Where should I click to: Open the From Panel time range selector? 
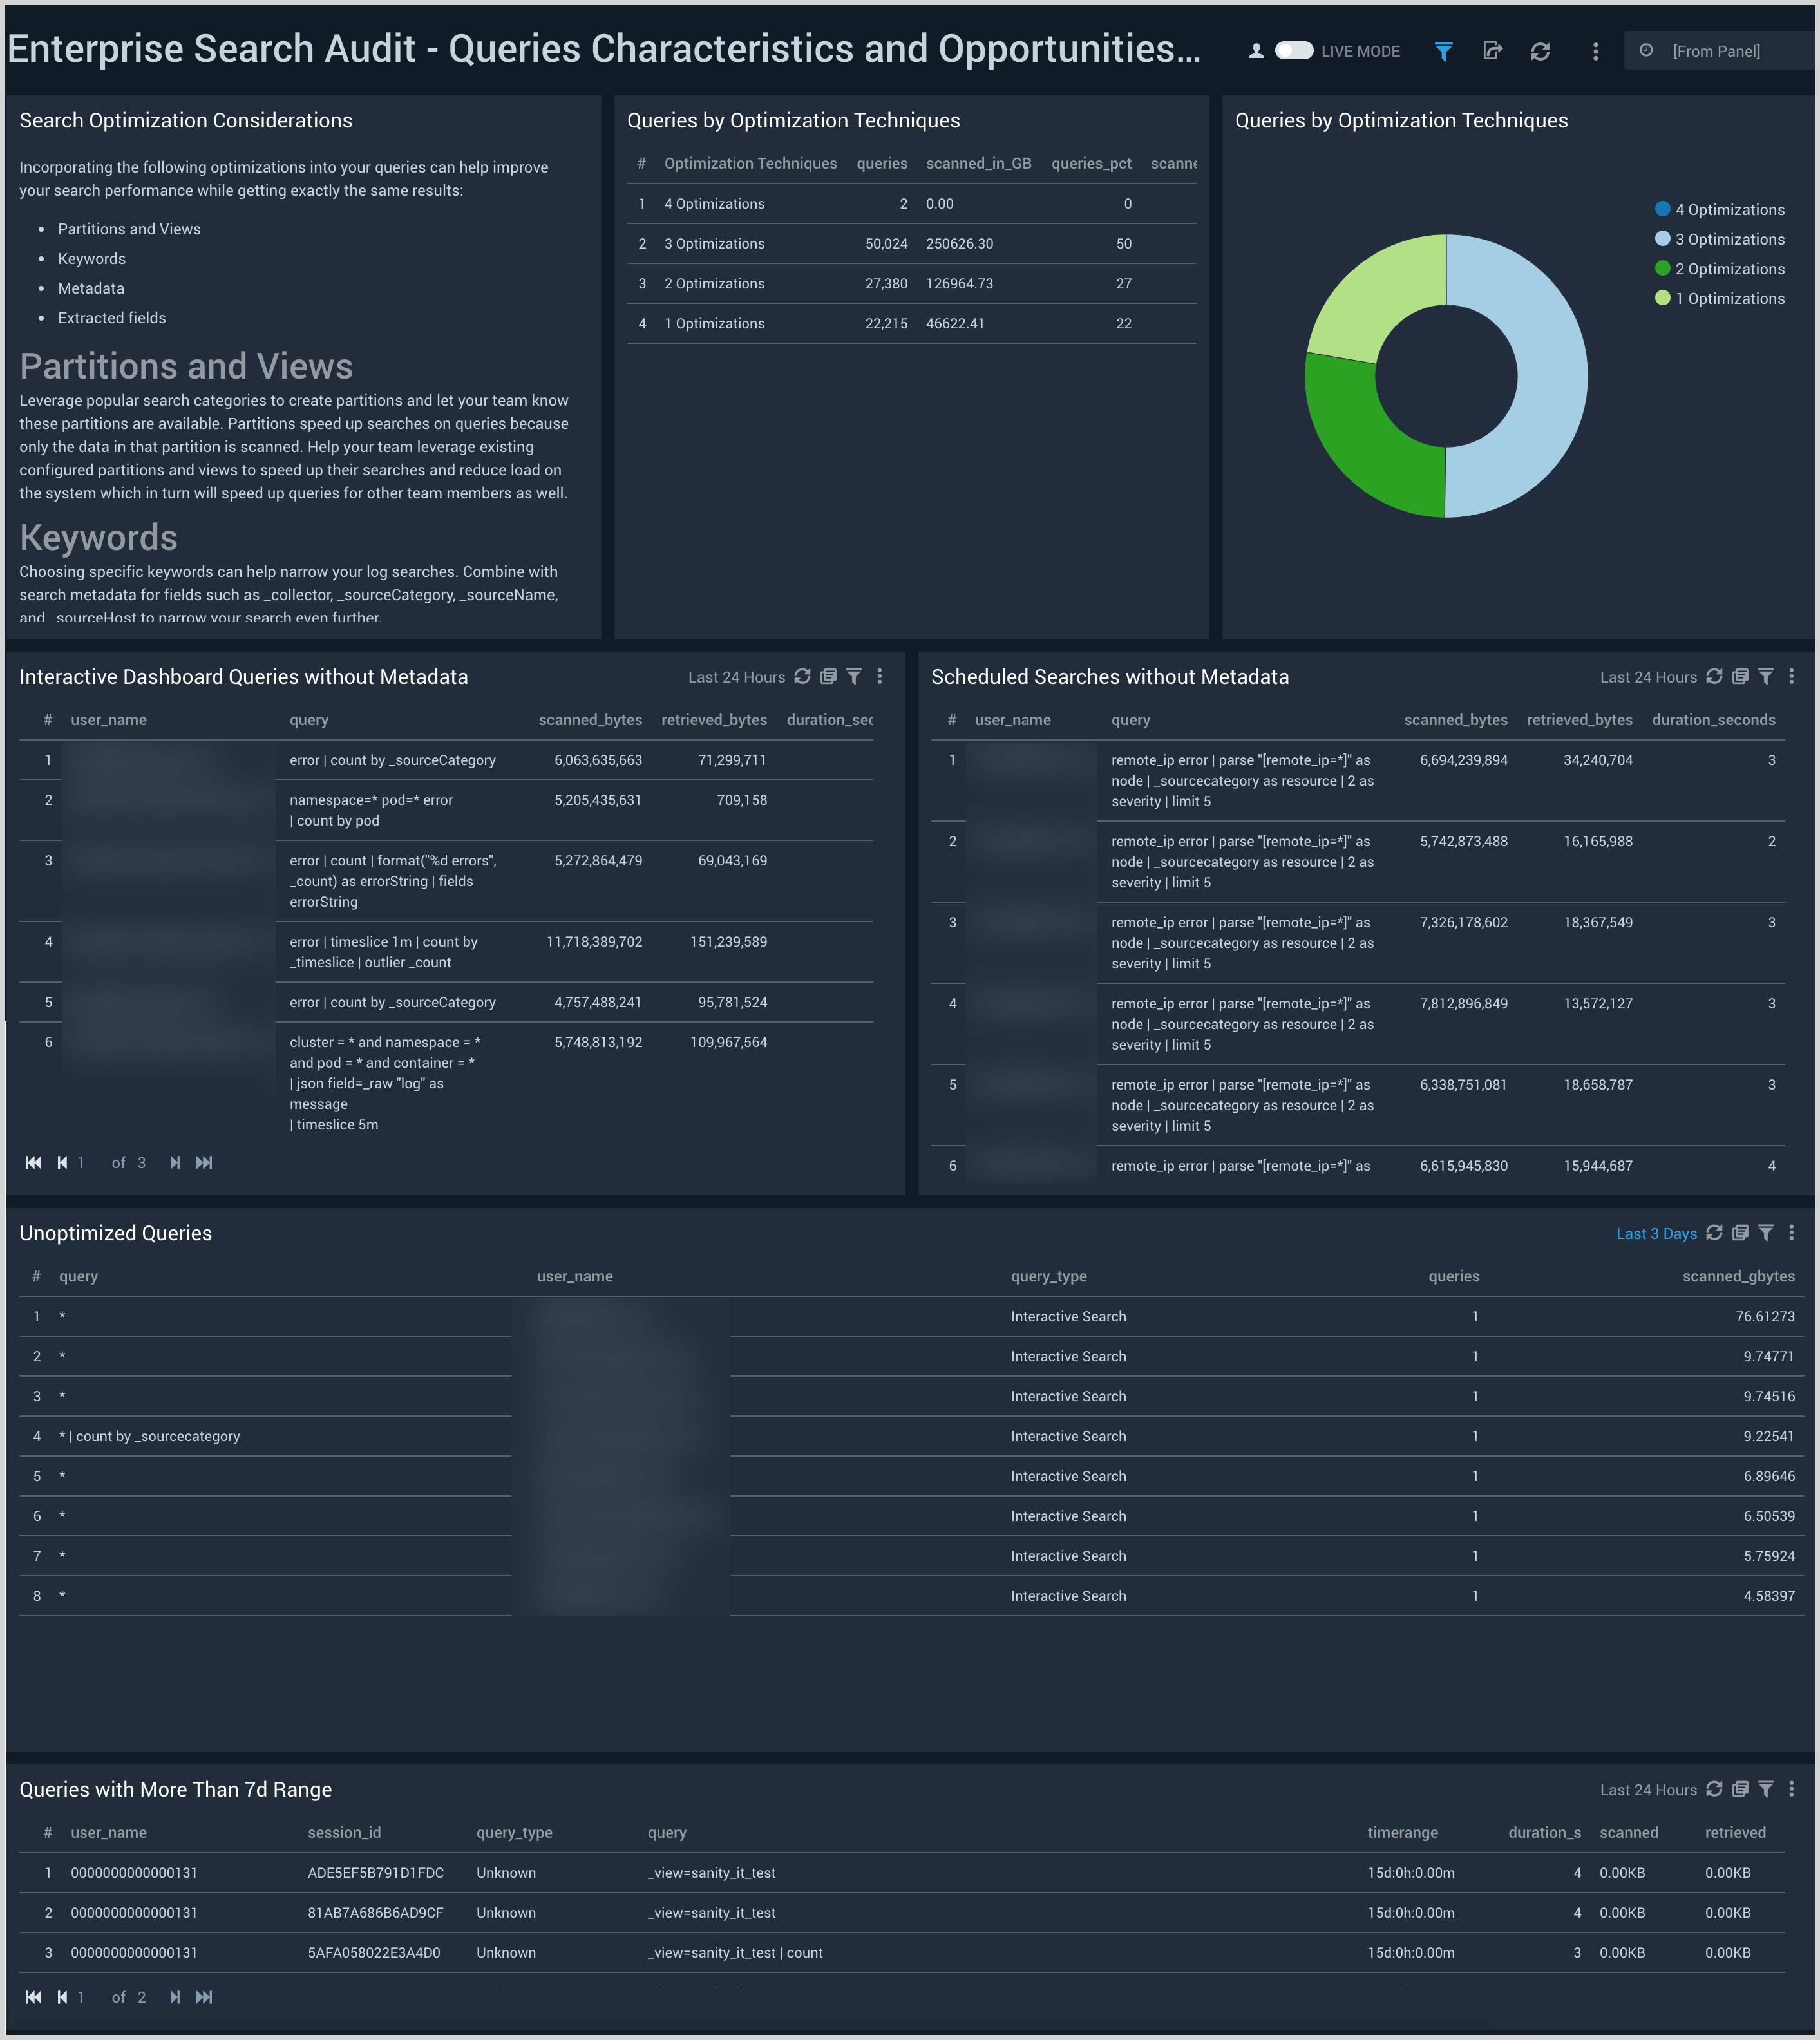[x=1715, y=51]
